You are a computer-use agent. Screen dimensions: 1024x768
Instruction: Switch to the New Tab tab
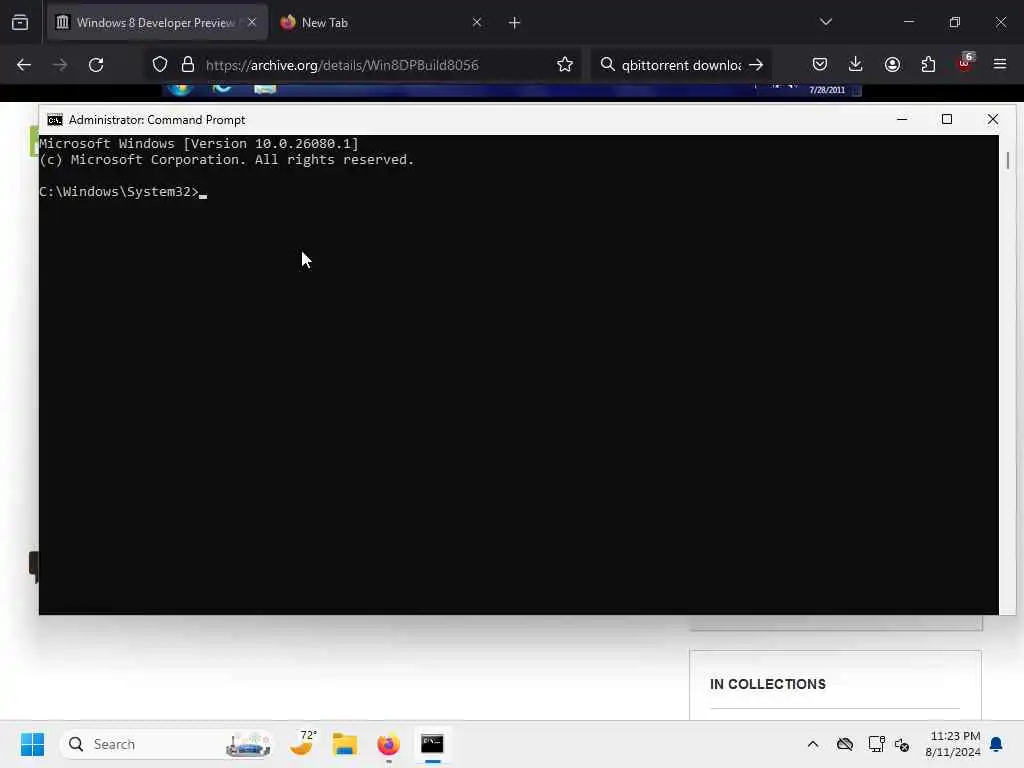coord(325,23)
